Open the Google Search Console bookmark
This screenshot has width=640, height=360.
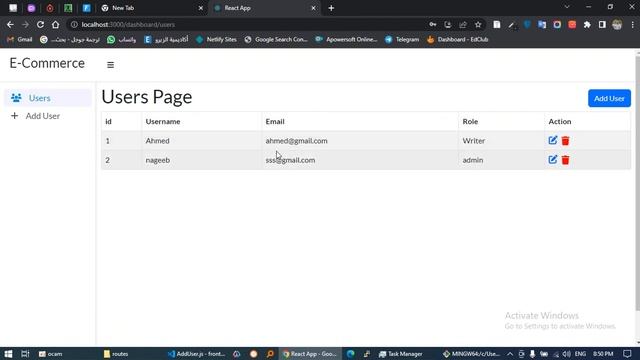[x=276, y=40]
